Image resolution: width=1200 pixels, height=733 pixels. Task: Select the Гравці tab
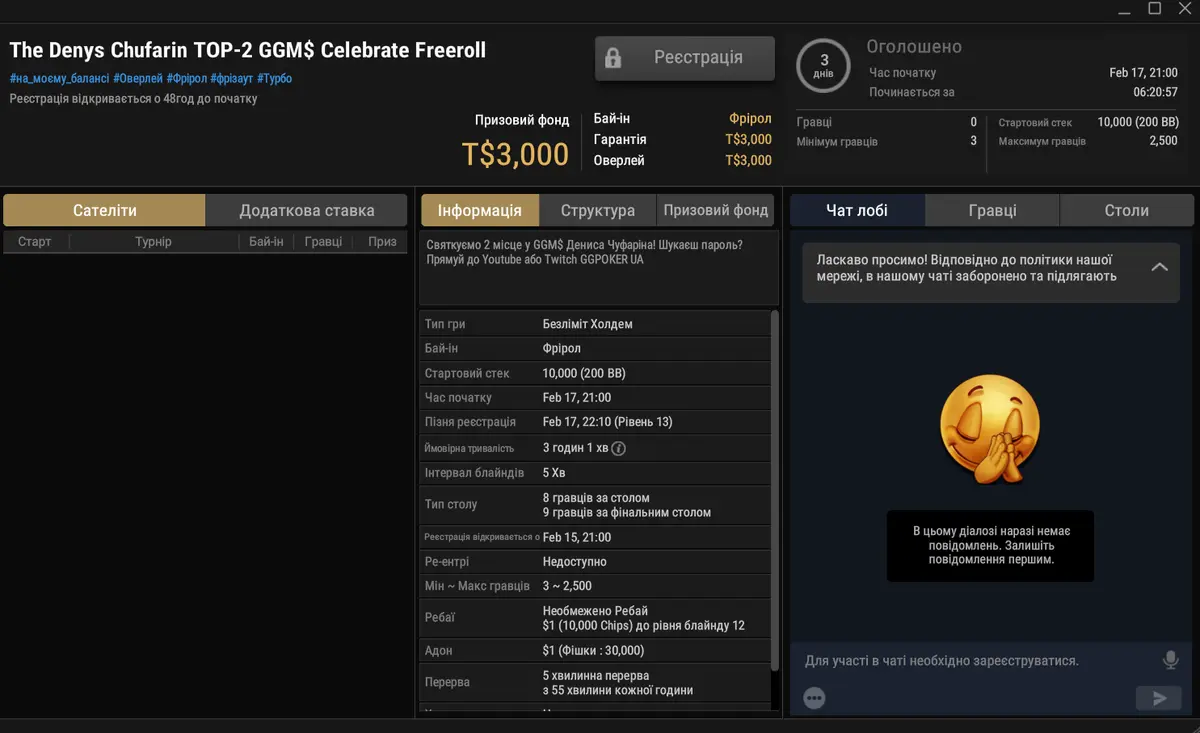(992, 210)
